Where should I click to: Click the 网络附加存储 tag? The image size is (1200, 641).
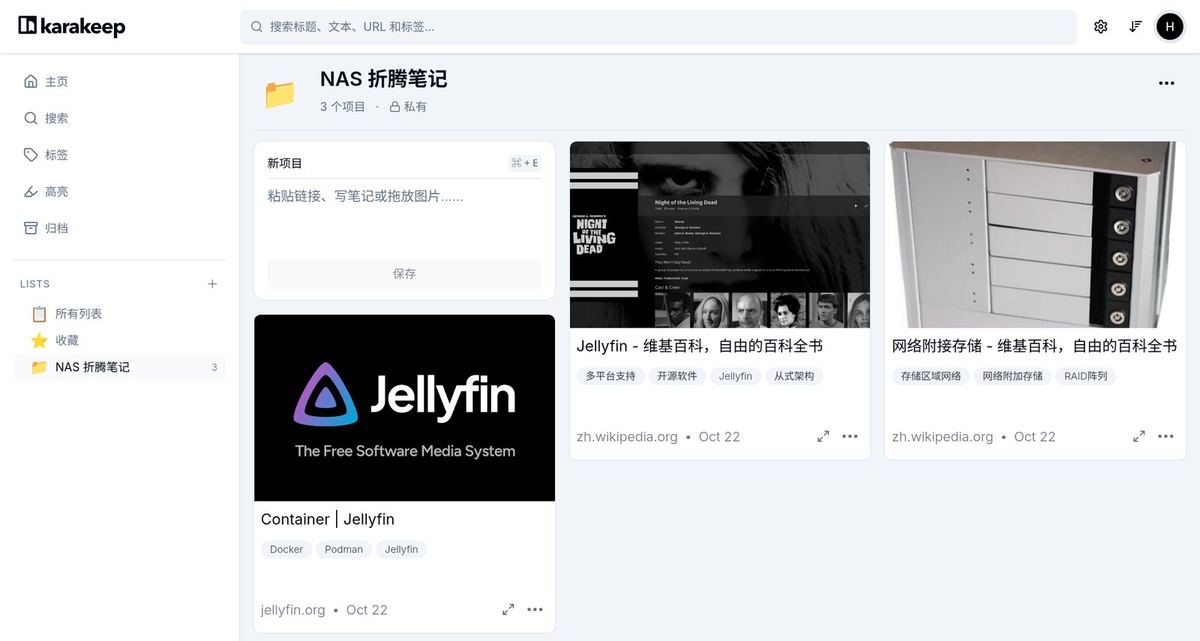pyautogui.click(x=1013, y=376)
